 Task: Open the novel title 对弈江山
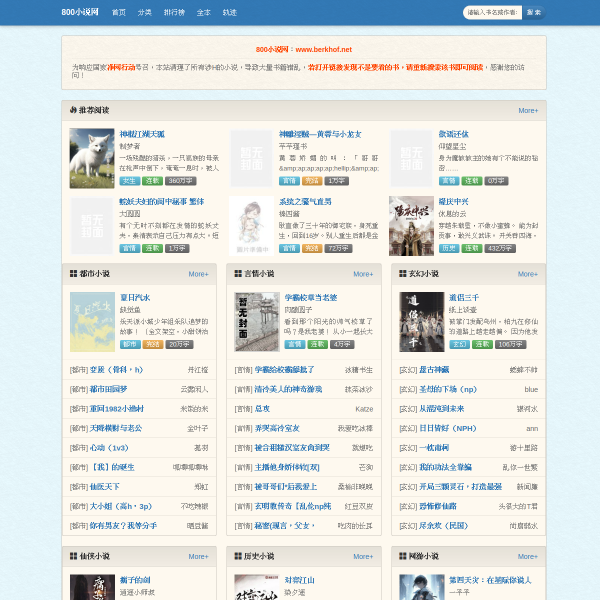pyautogui.click(x=300, y=580)
